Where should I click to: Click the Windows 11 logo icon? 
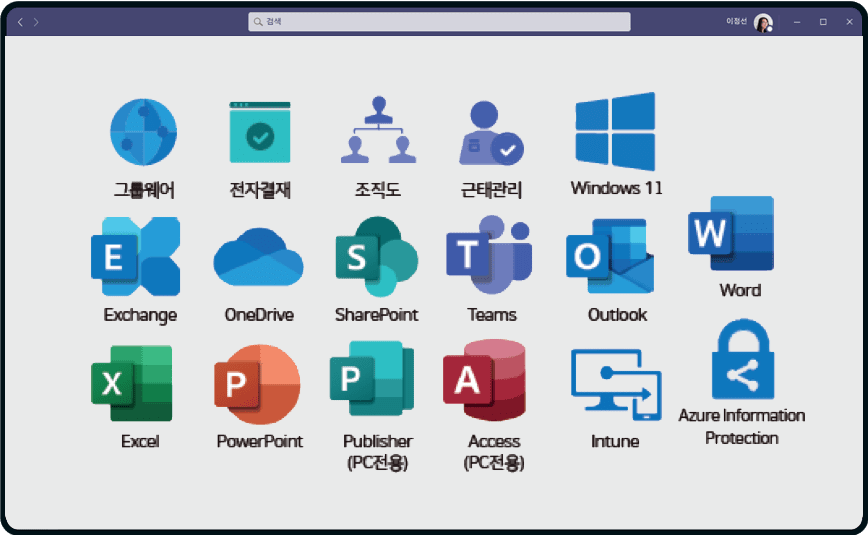[615, 132]
